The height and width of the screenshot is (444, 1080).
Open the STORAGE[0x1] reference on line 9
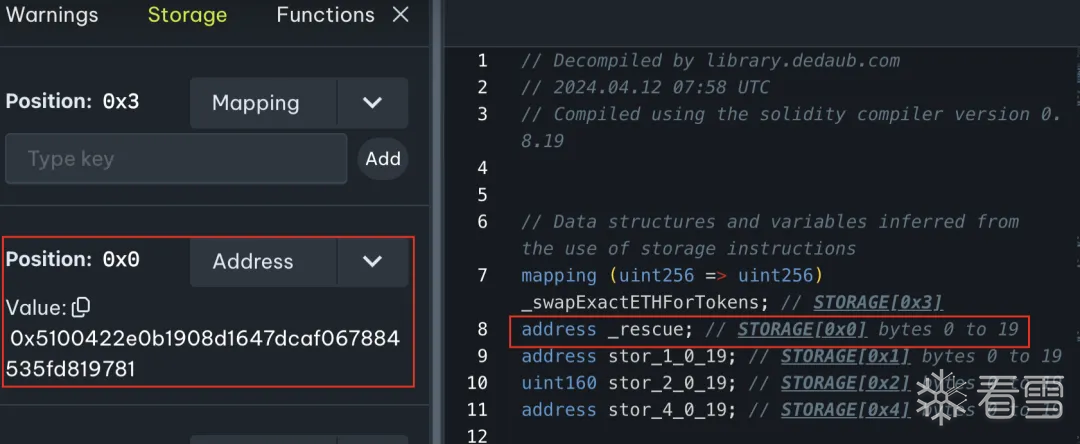[x=847, y=356]
